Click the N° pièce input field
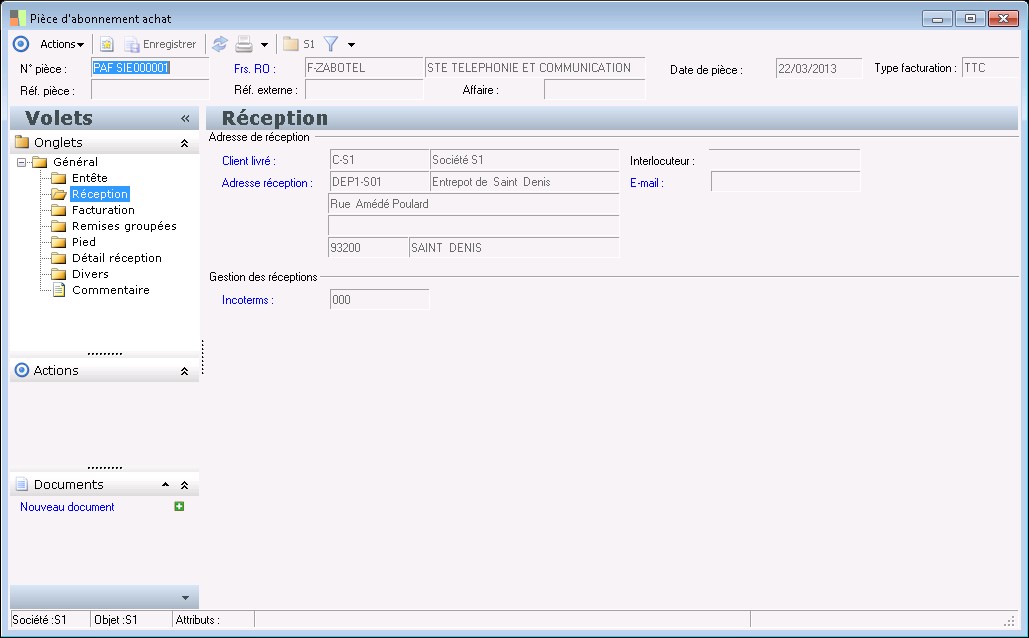This screenshot has height=638, width=1029. 150,68
